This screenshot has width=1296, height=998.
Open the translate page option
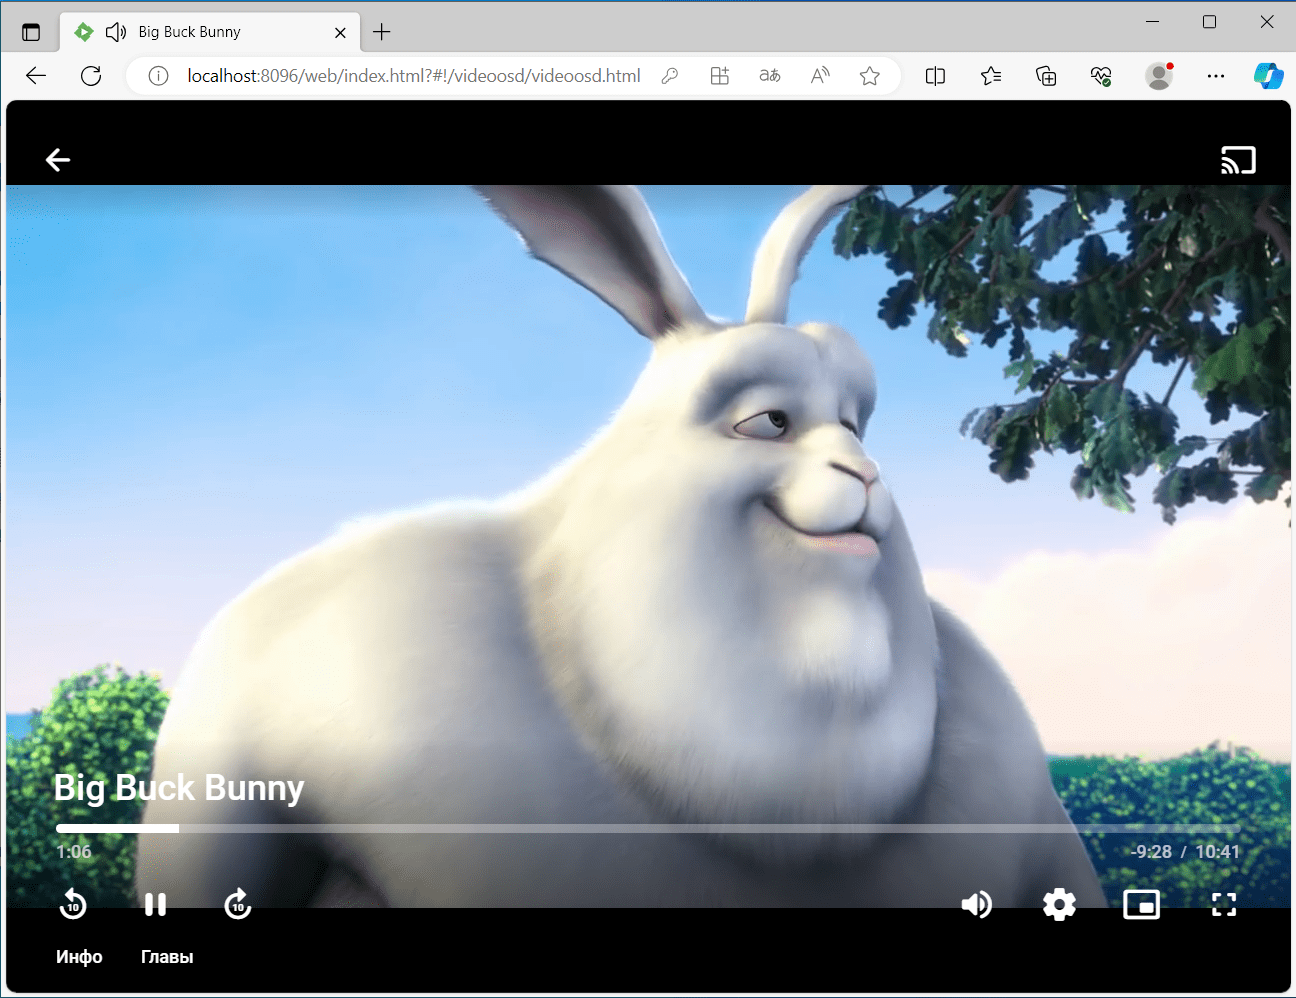(770, 76)
